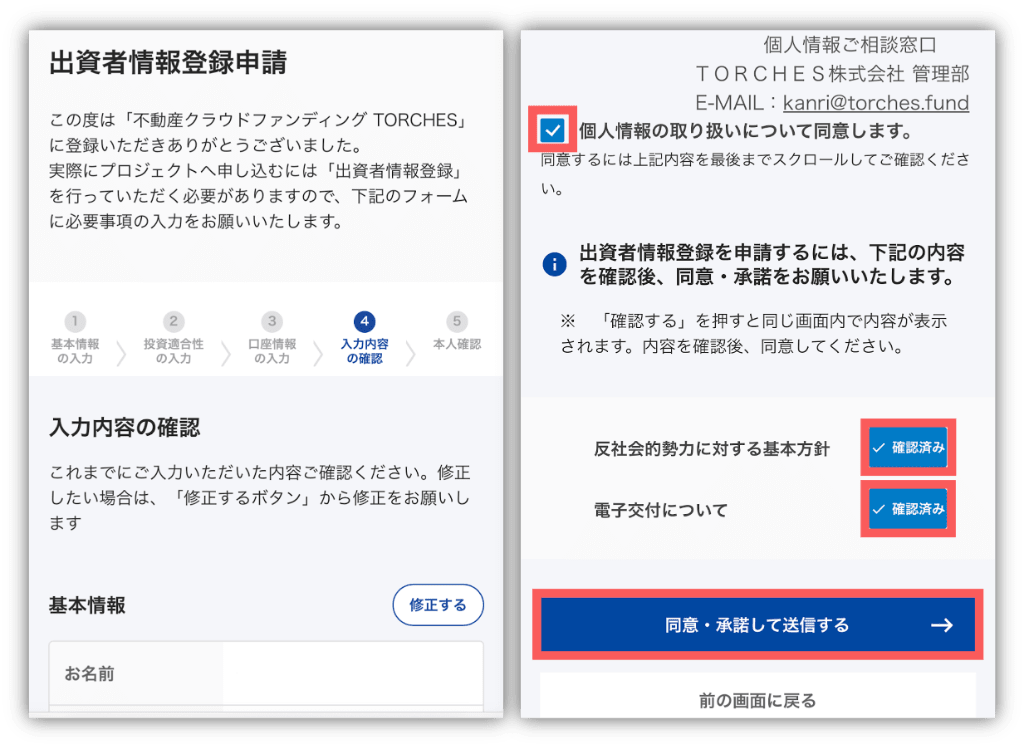Screen dimensions: 1024x748
Task: Click the arrow icon on 同意・承諾して送信する
Action: pyautogui.click(x=942, y=625)
